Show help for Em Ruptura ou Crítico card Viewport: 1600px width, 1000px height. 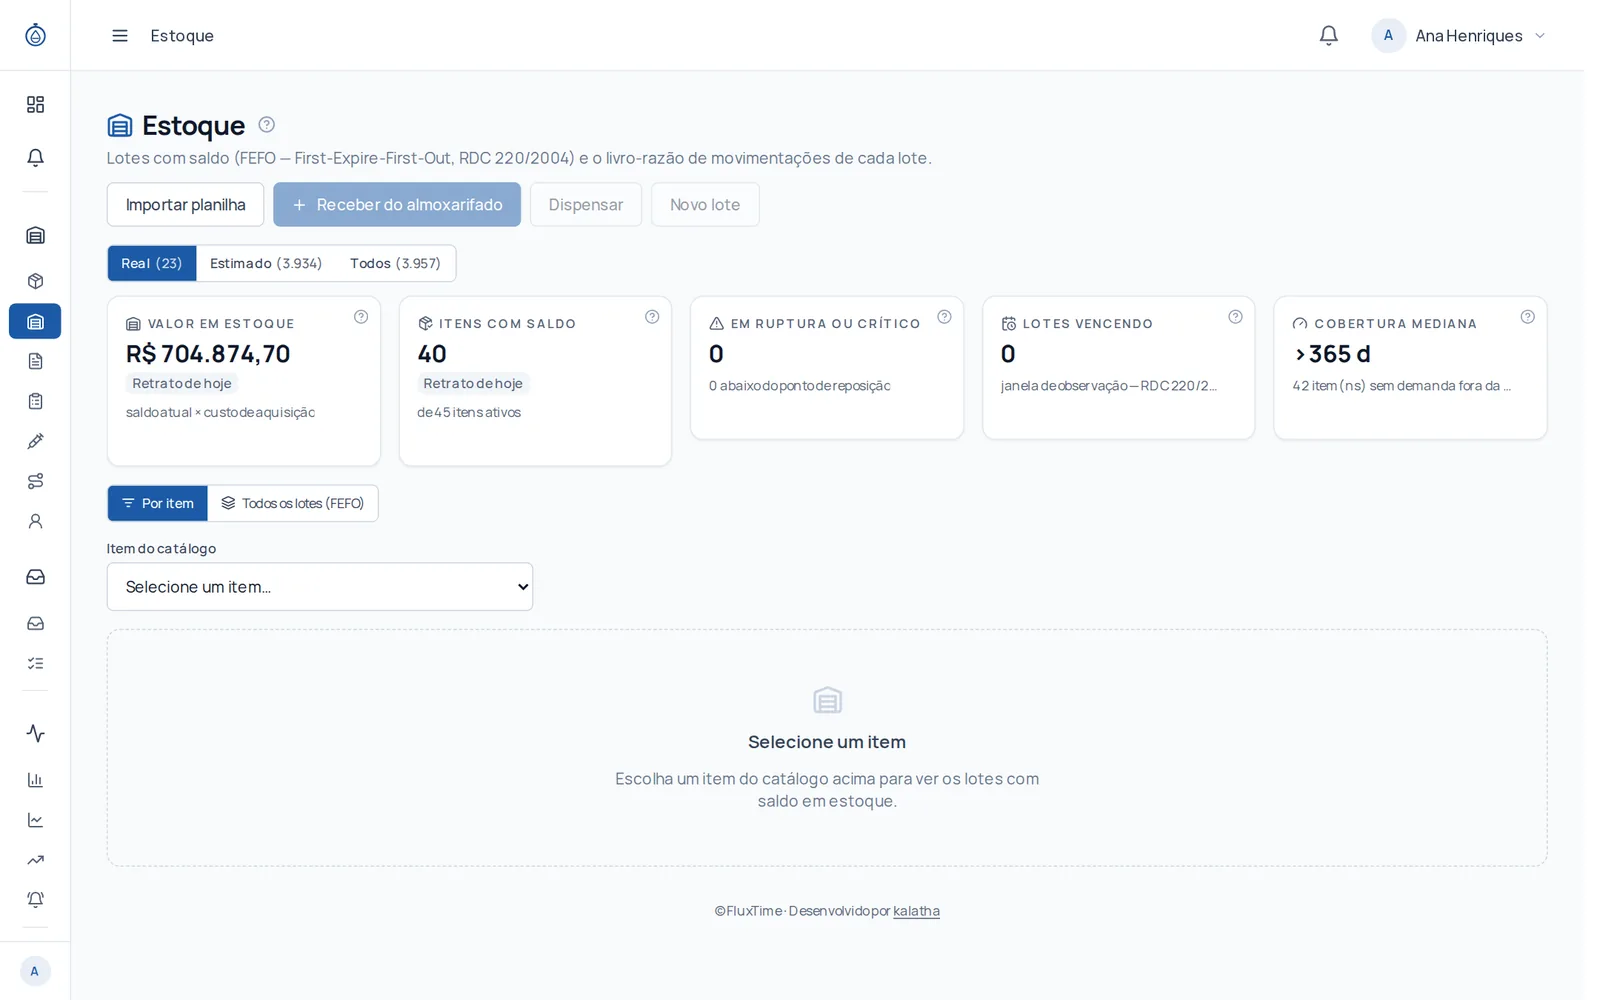click(x=944, y=317)
